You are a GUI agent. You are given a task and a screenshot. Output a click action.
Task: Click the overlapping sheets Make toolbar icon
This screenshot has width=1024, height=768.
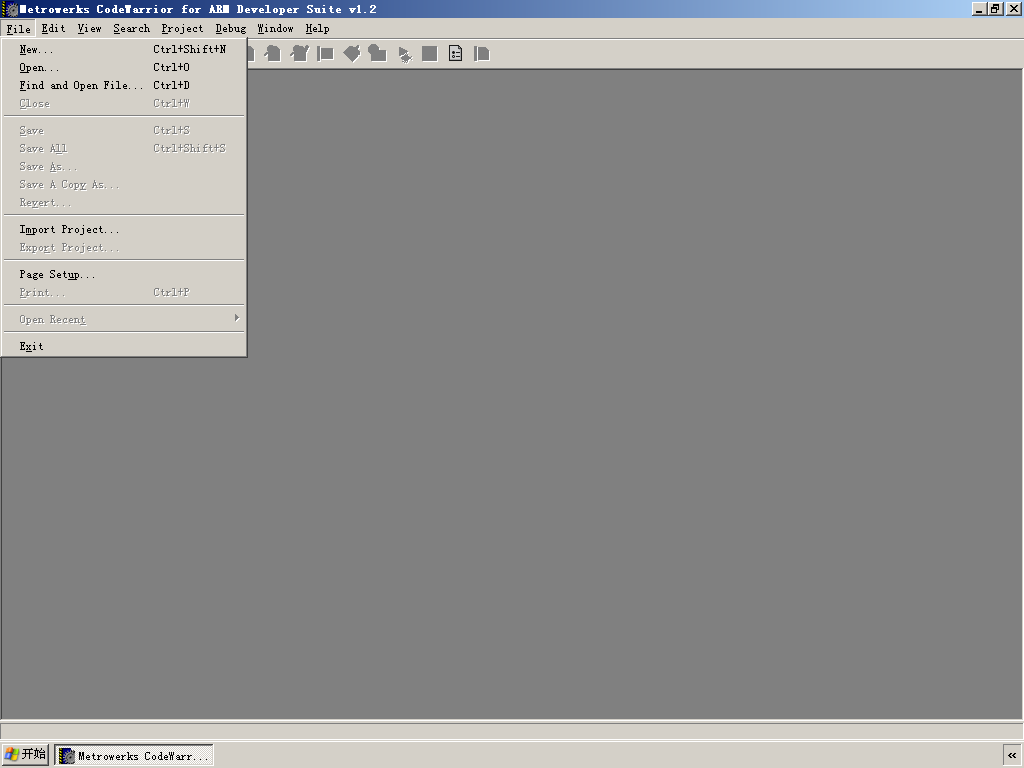click(377, 54)
